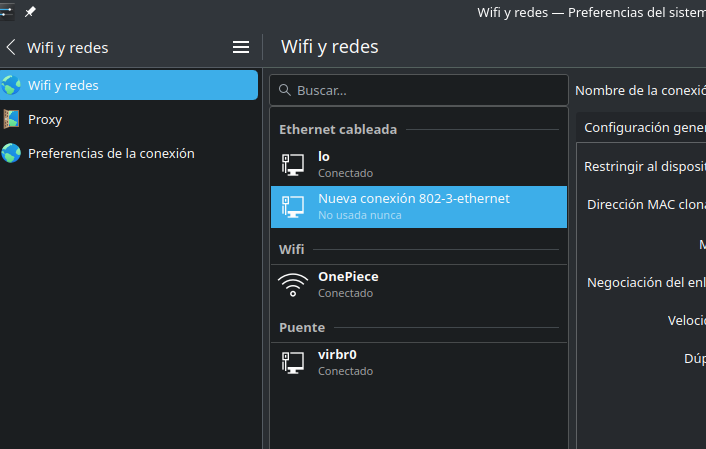Viewport: 706px width, 449px height.
Task: Click the Wifi y redes sidebar header title
Action: [x=68, y=48]
